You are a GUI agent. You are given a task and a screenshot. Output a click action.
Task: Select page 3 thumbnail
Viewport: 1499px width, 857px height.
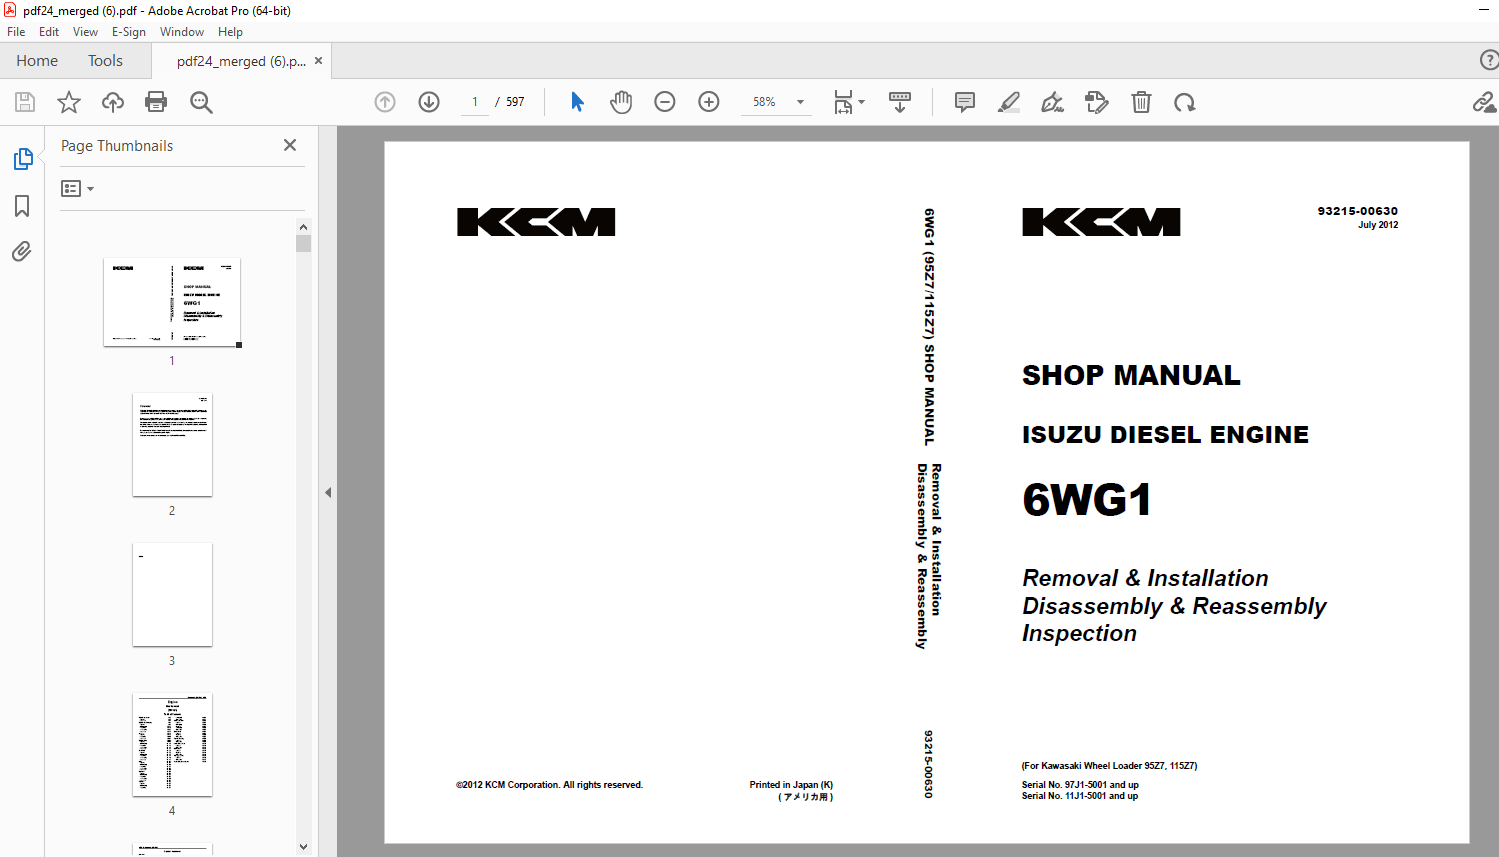(x=172, y=594)
